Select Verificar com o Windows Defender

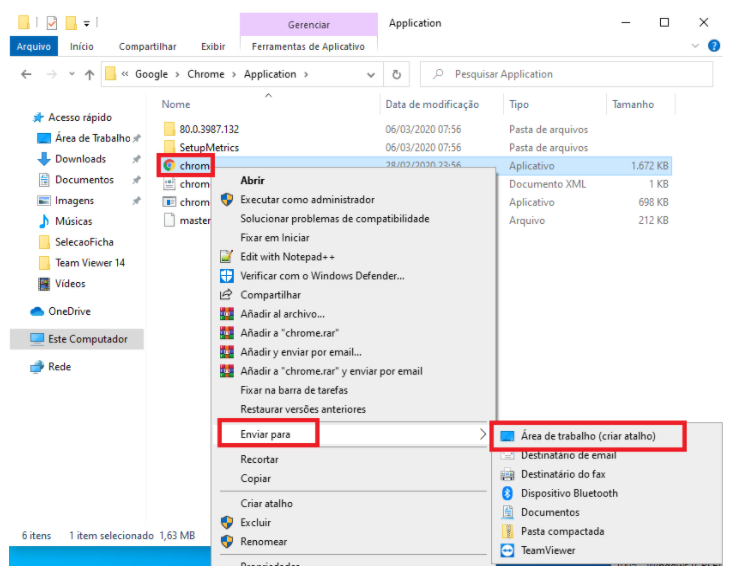point(322,275)
